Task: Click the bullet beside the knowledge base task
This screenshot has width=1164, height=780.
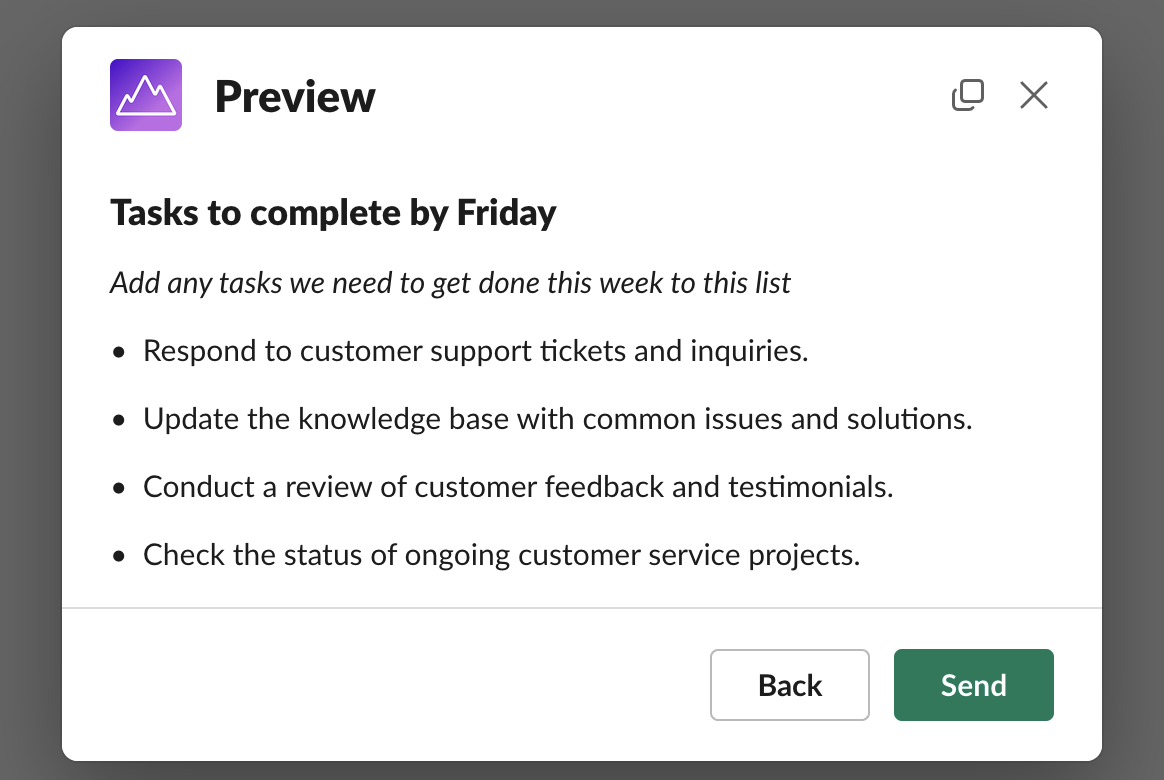Action: tap(120, 419)
